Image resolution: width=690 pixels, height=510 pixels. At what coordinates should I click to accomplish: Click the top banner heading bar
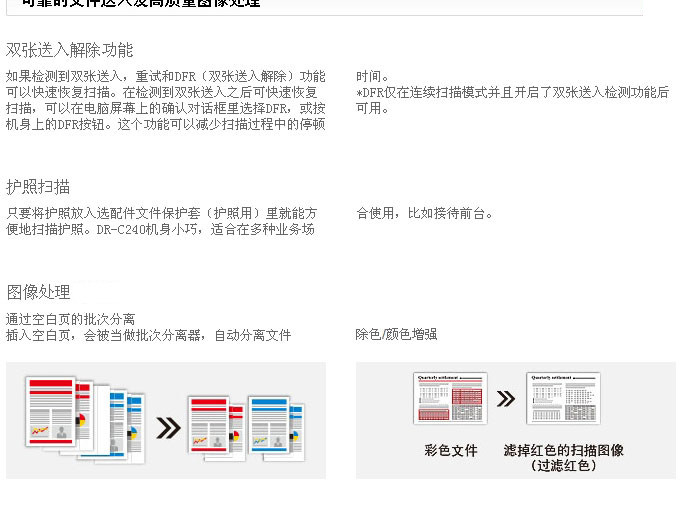tap(324, 7)
